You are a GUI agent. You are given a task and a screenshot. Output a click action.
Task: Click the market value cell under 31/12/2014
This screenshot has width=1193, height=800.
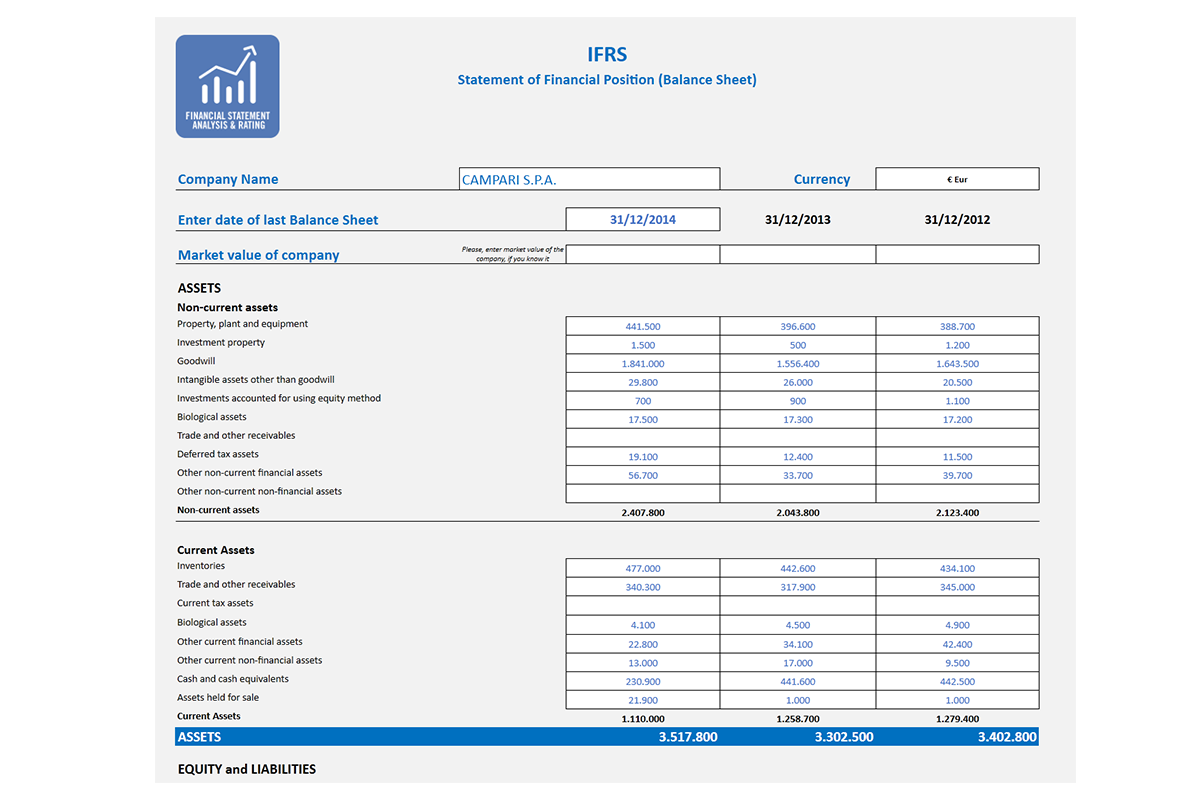643,254
